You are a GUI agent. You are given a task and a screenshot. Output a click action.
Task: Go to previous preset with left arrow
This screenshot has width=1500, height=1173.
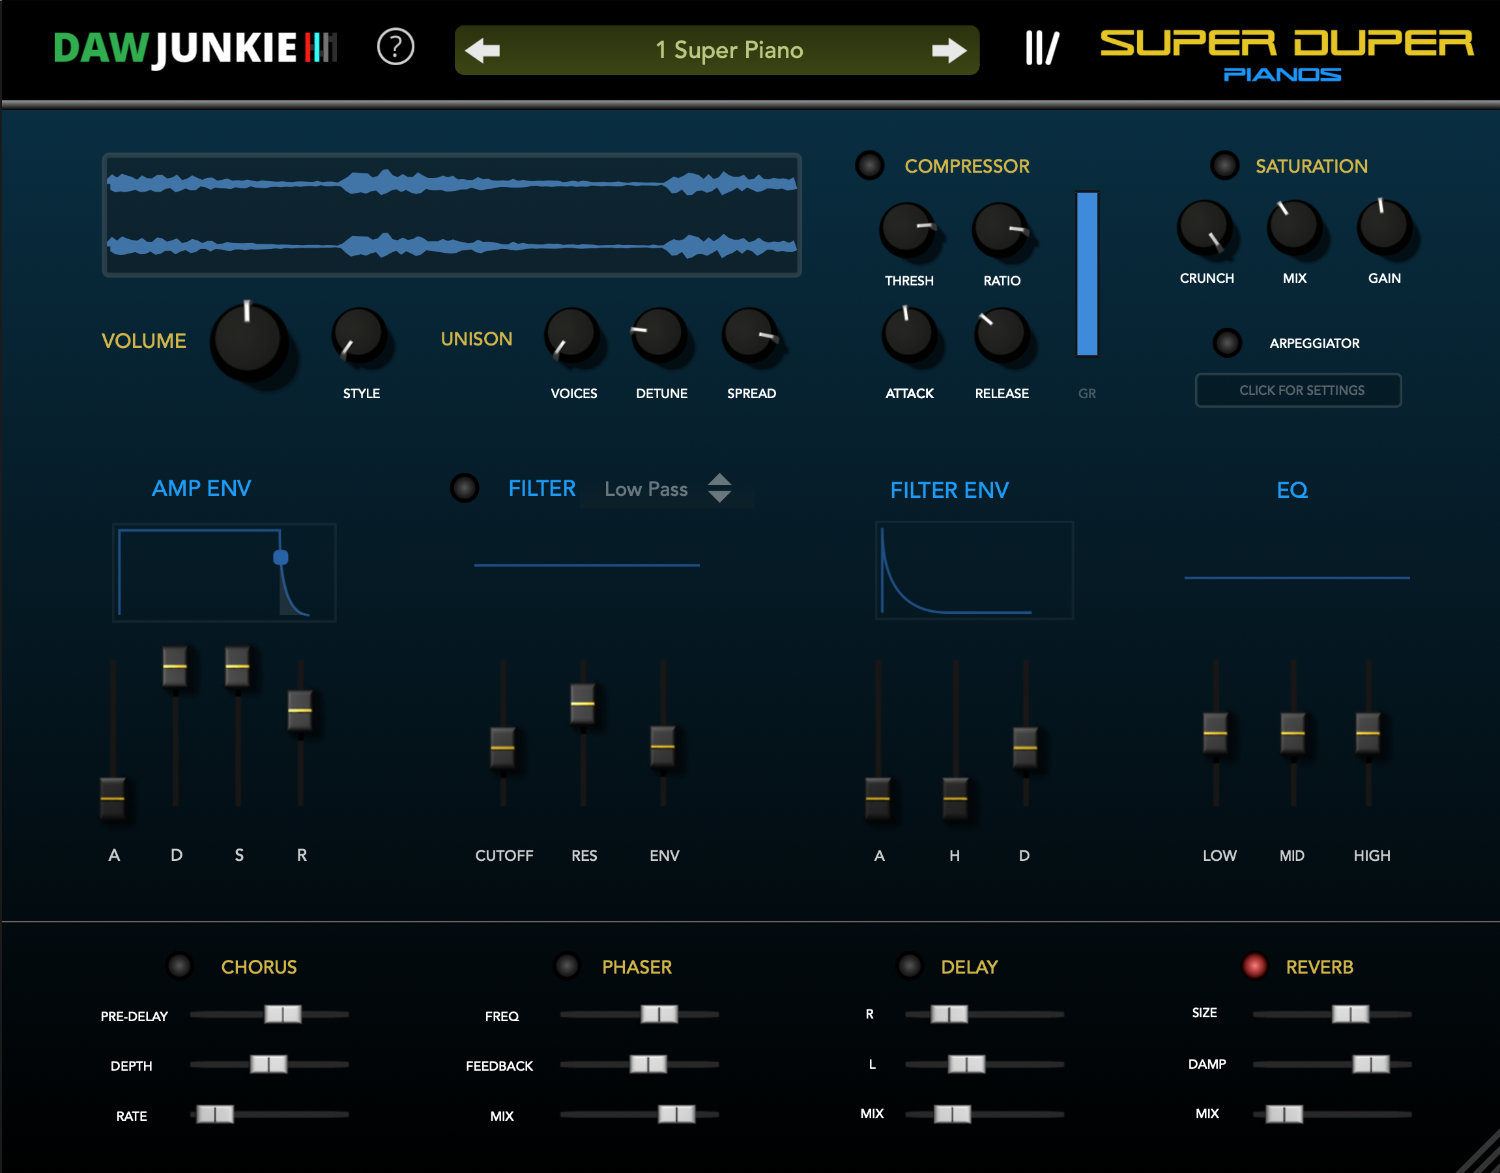point(483,50)
